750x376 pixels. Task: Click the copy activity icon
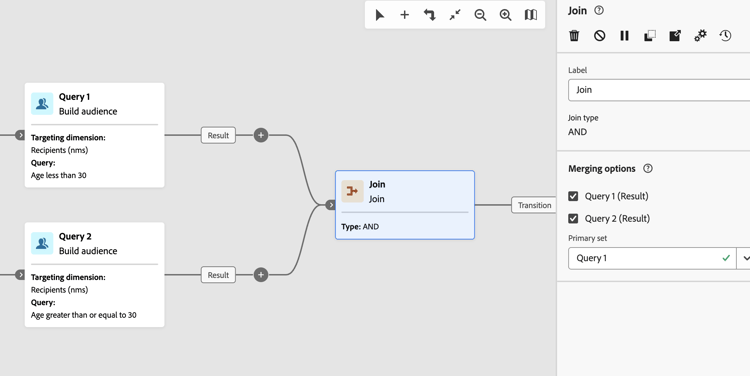pyautogui.click(x=650, y=35)
